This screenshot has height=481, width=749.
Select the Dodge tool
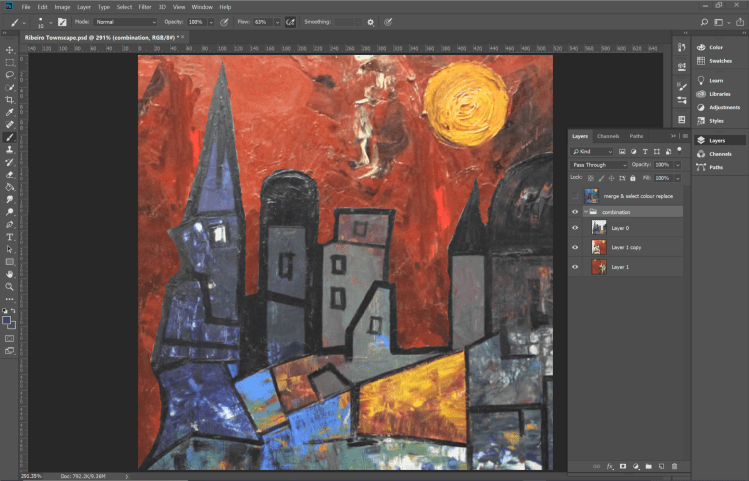point(10,212)
